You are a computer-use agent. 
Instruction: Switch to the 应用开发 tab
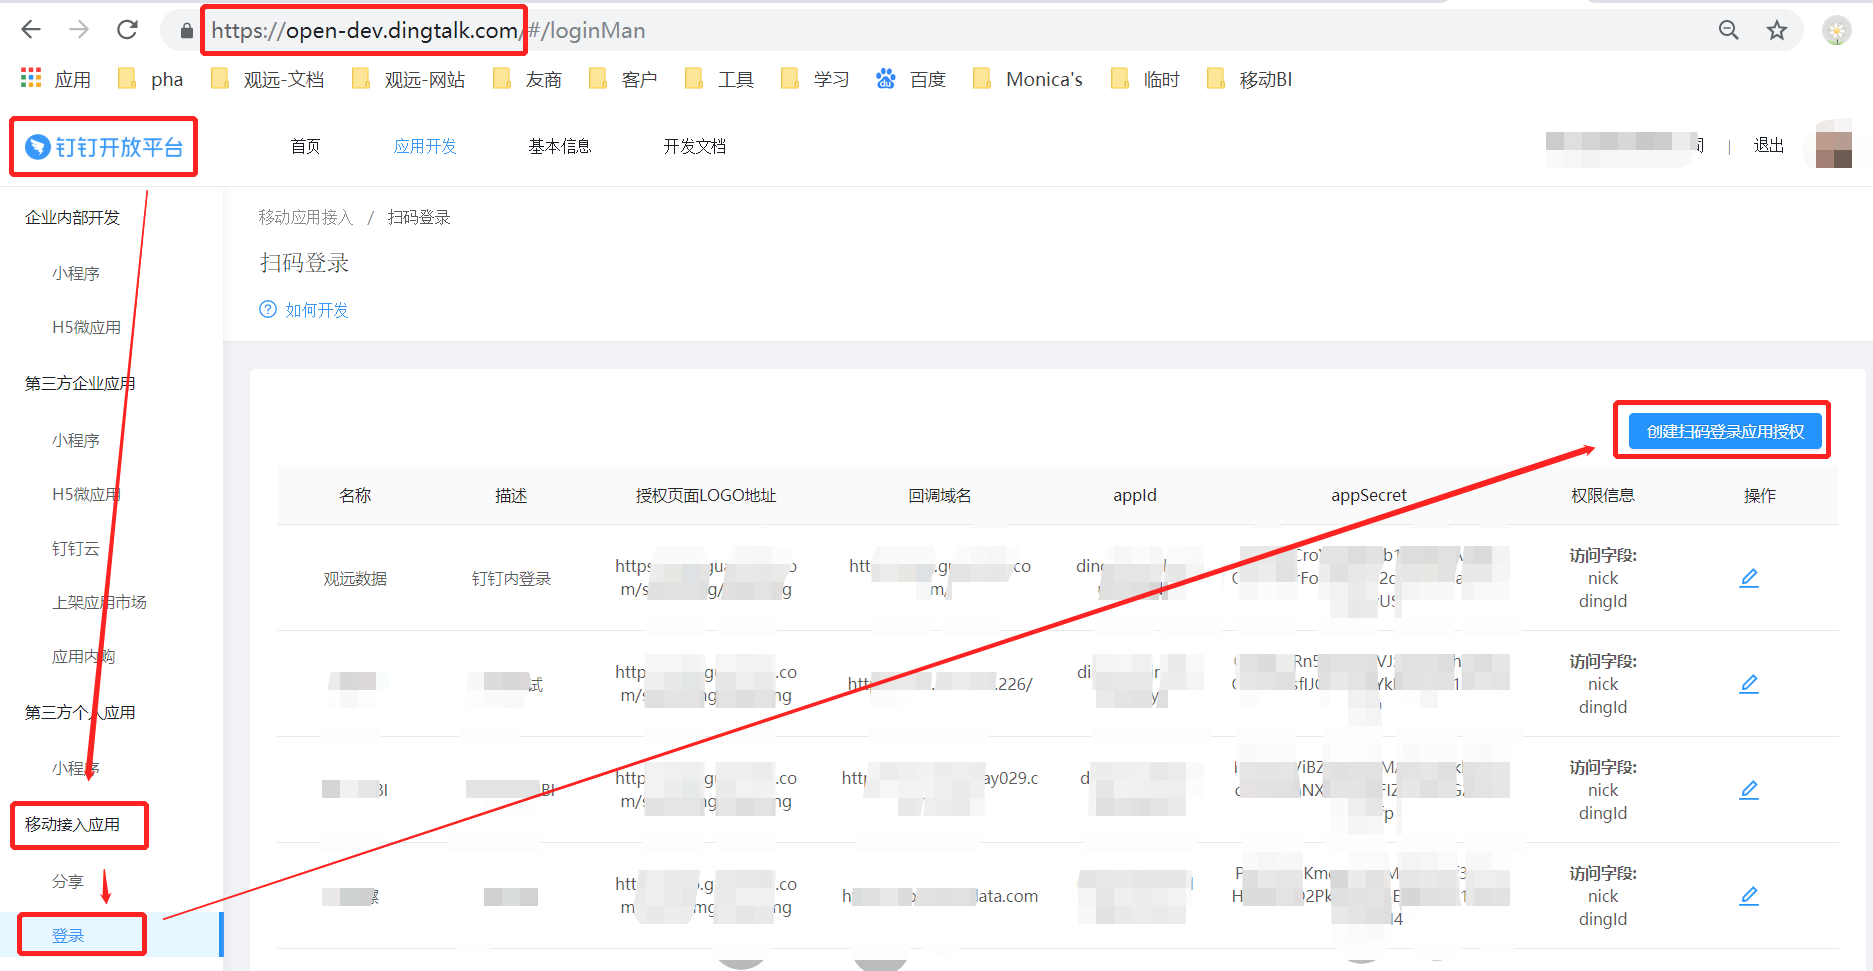(425, 146)
